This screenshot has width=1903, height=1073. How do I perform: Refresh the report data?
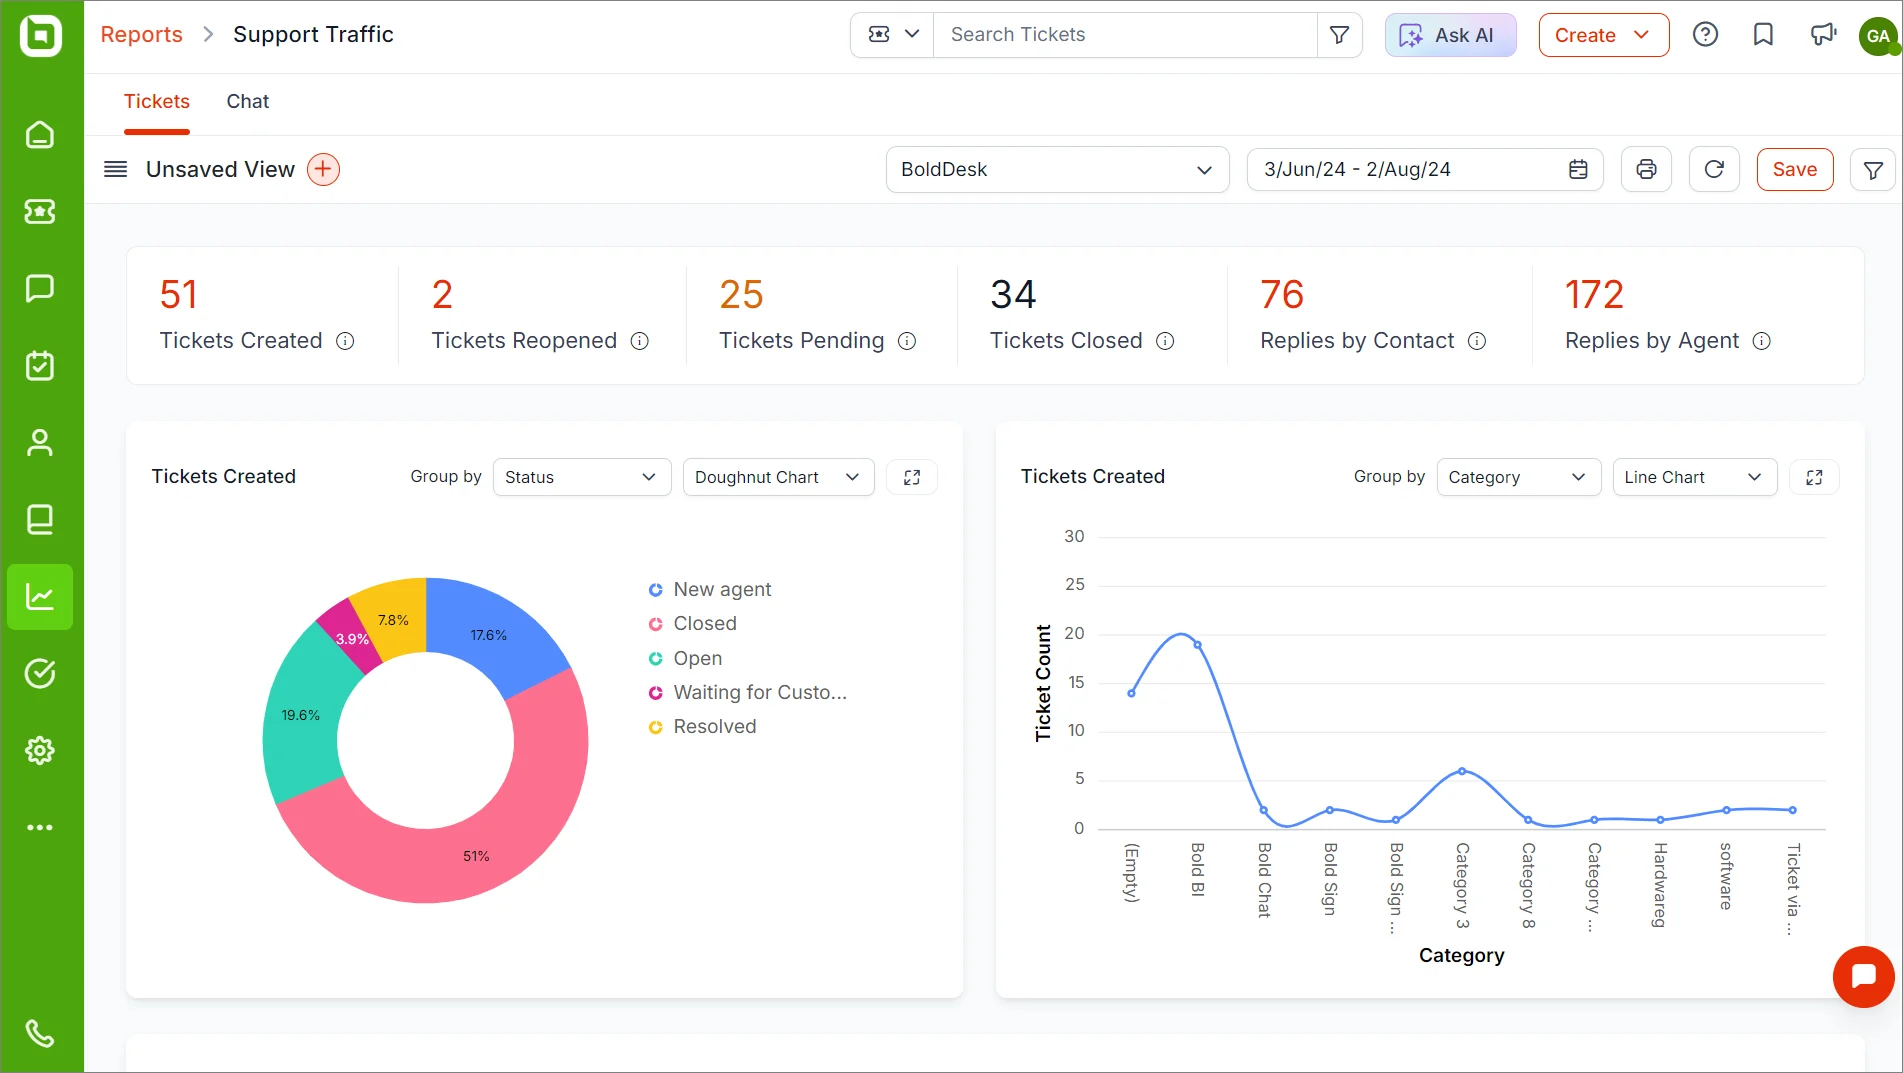1714,170
